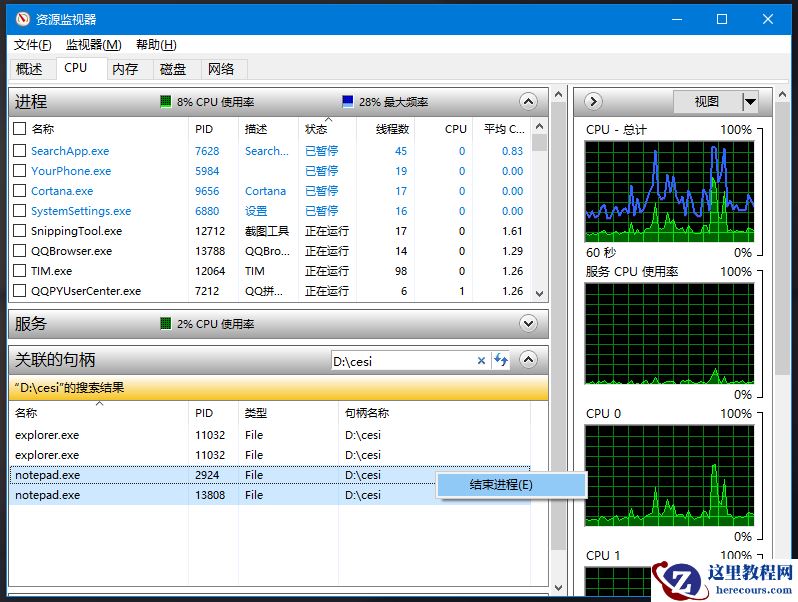
Task: Click the CPU 0 graph
Action: click(669, 475)
